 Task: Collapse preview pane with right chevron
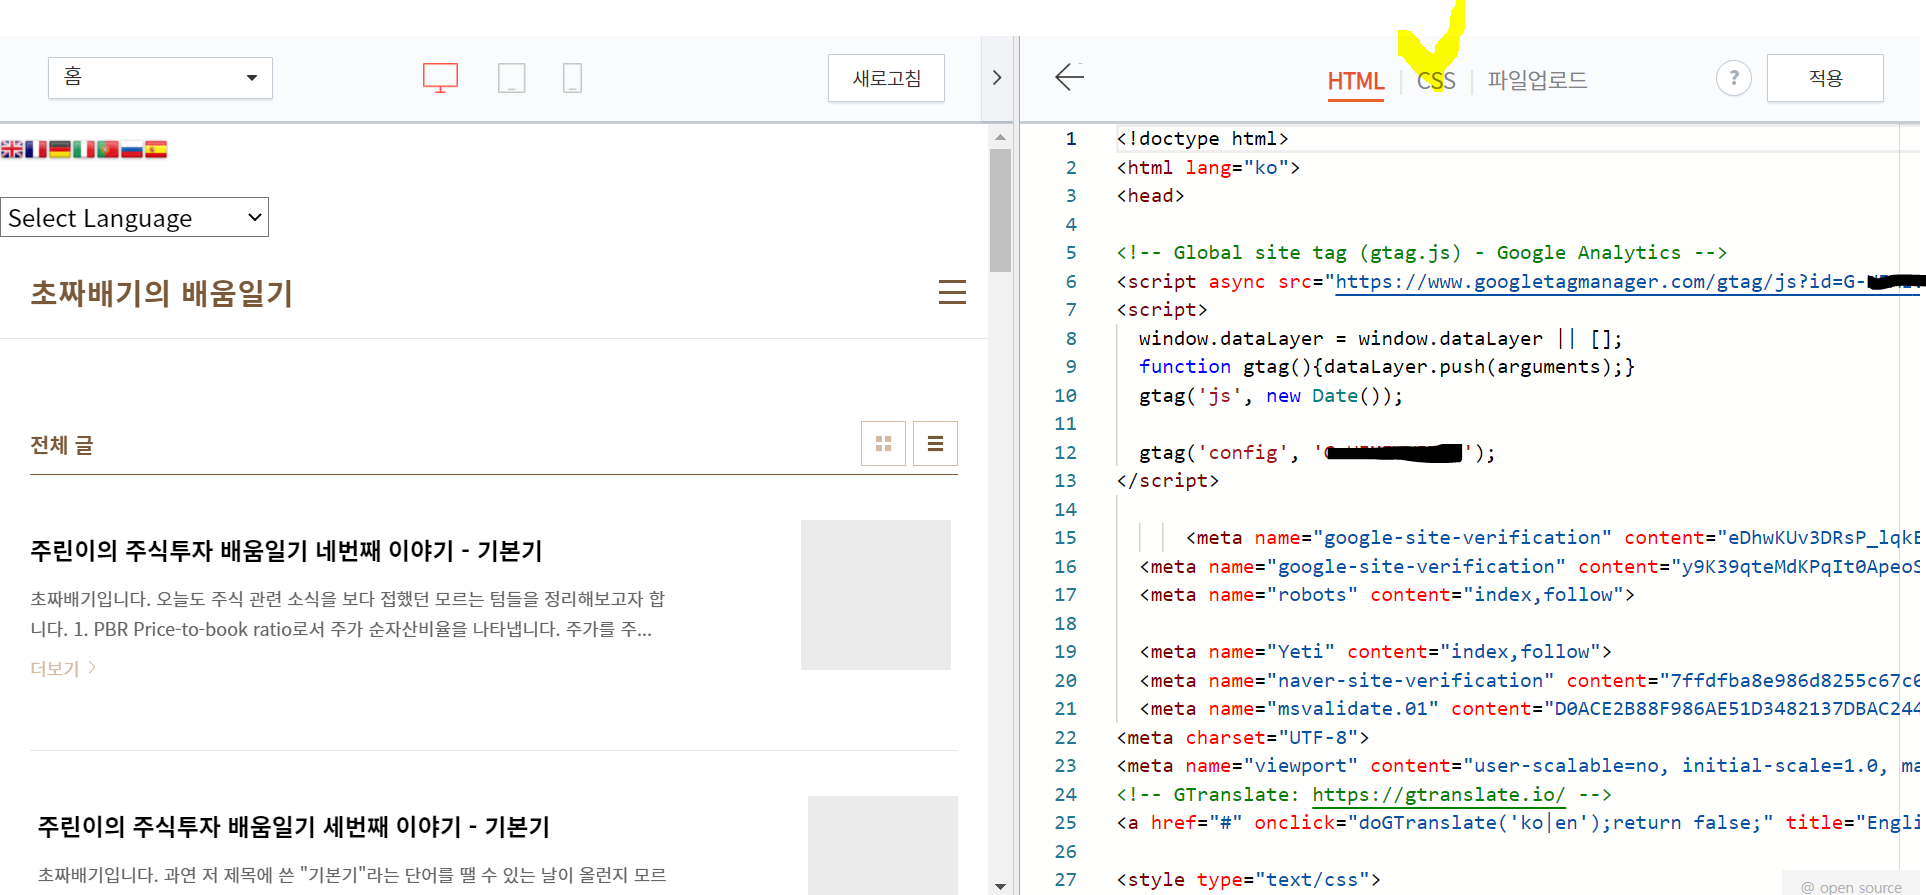pyautogui.click(x=996, y=78)
